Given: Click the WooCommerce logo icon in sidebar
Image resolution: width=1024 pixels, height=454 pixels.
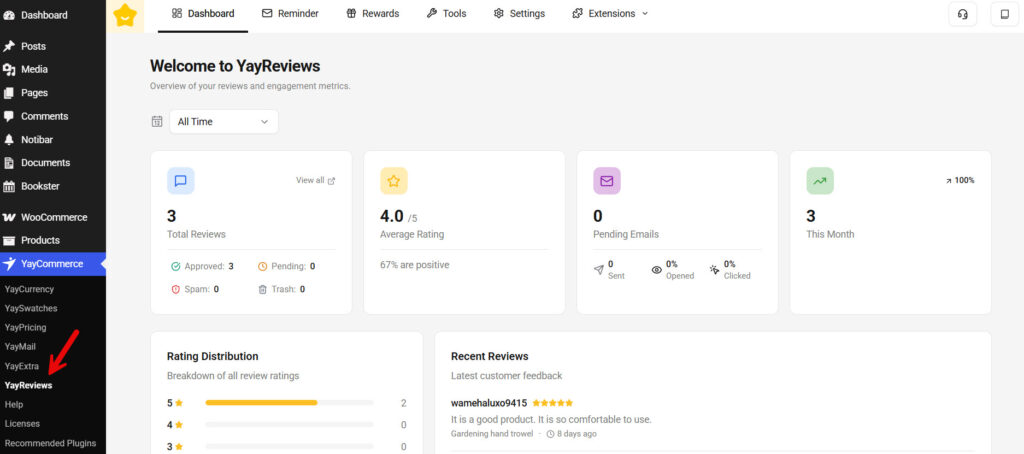Looking at the screenshot, I should point(9,218).
